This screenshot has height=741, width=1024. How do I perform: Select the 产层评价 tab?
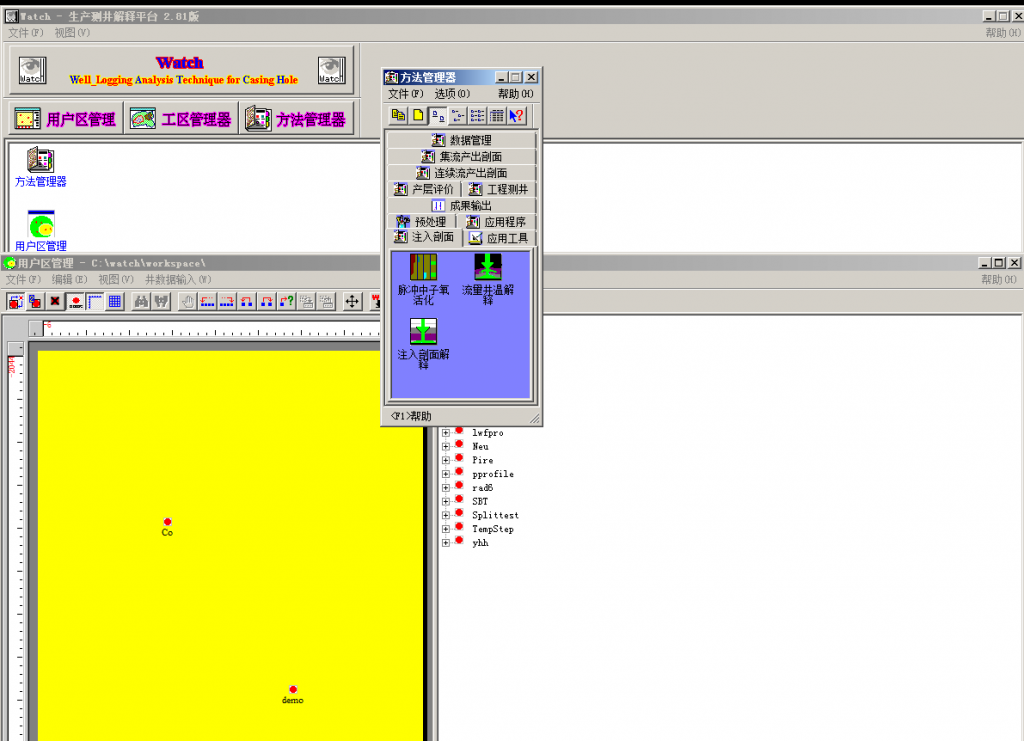coord(424,189)
